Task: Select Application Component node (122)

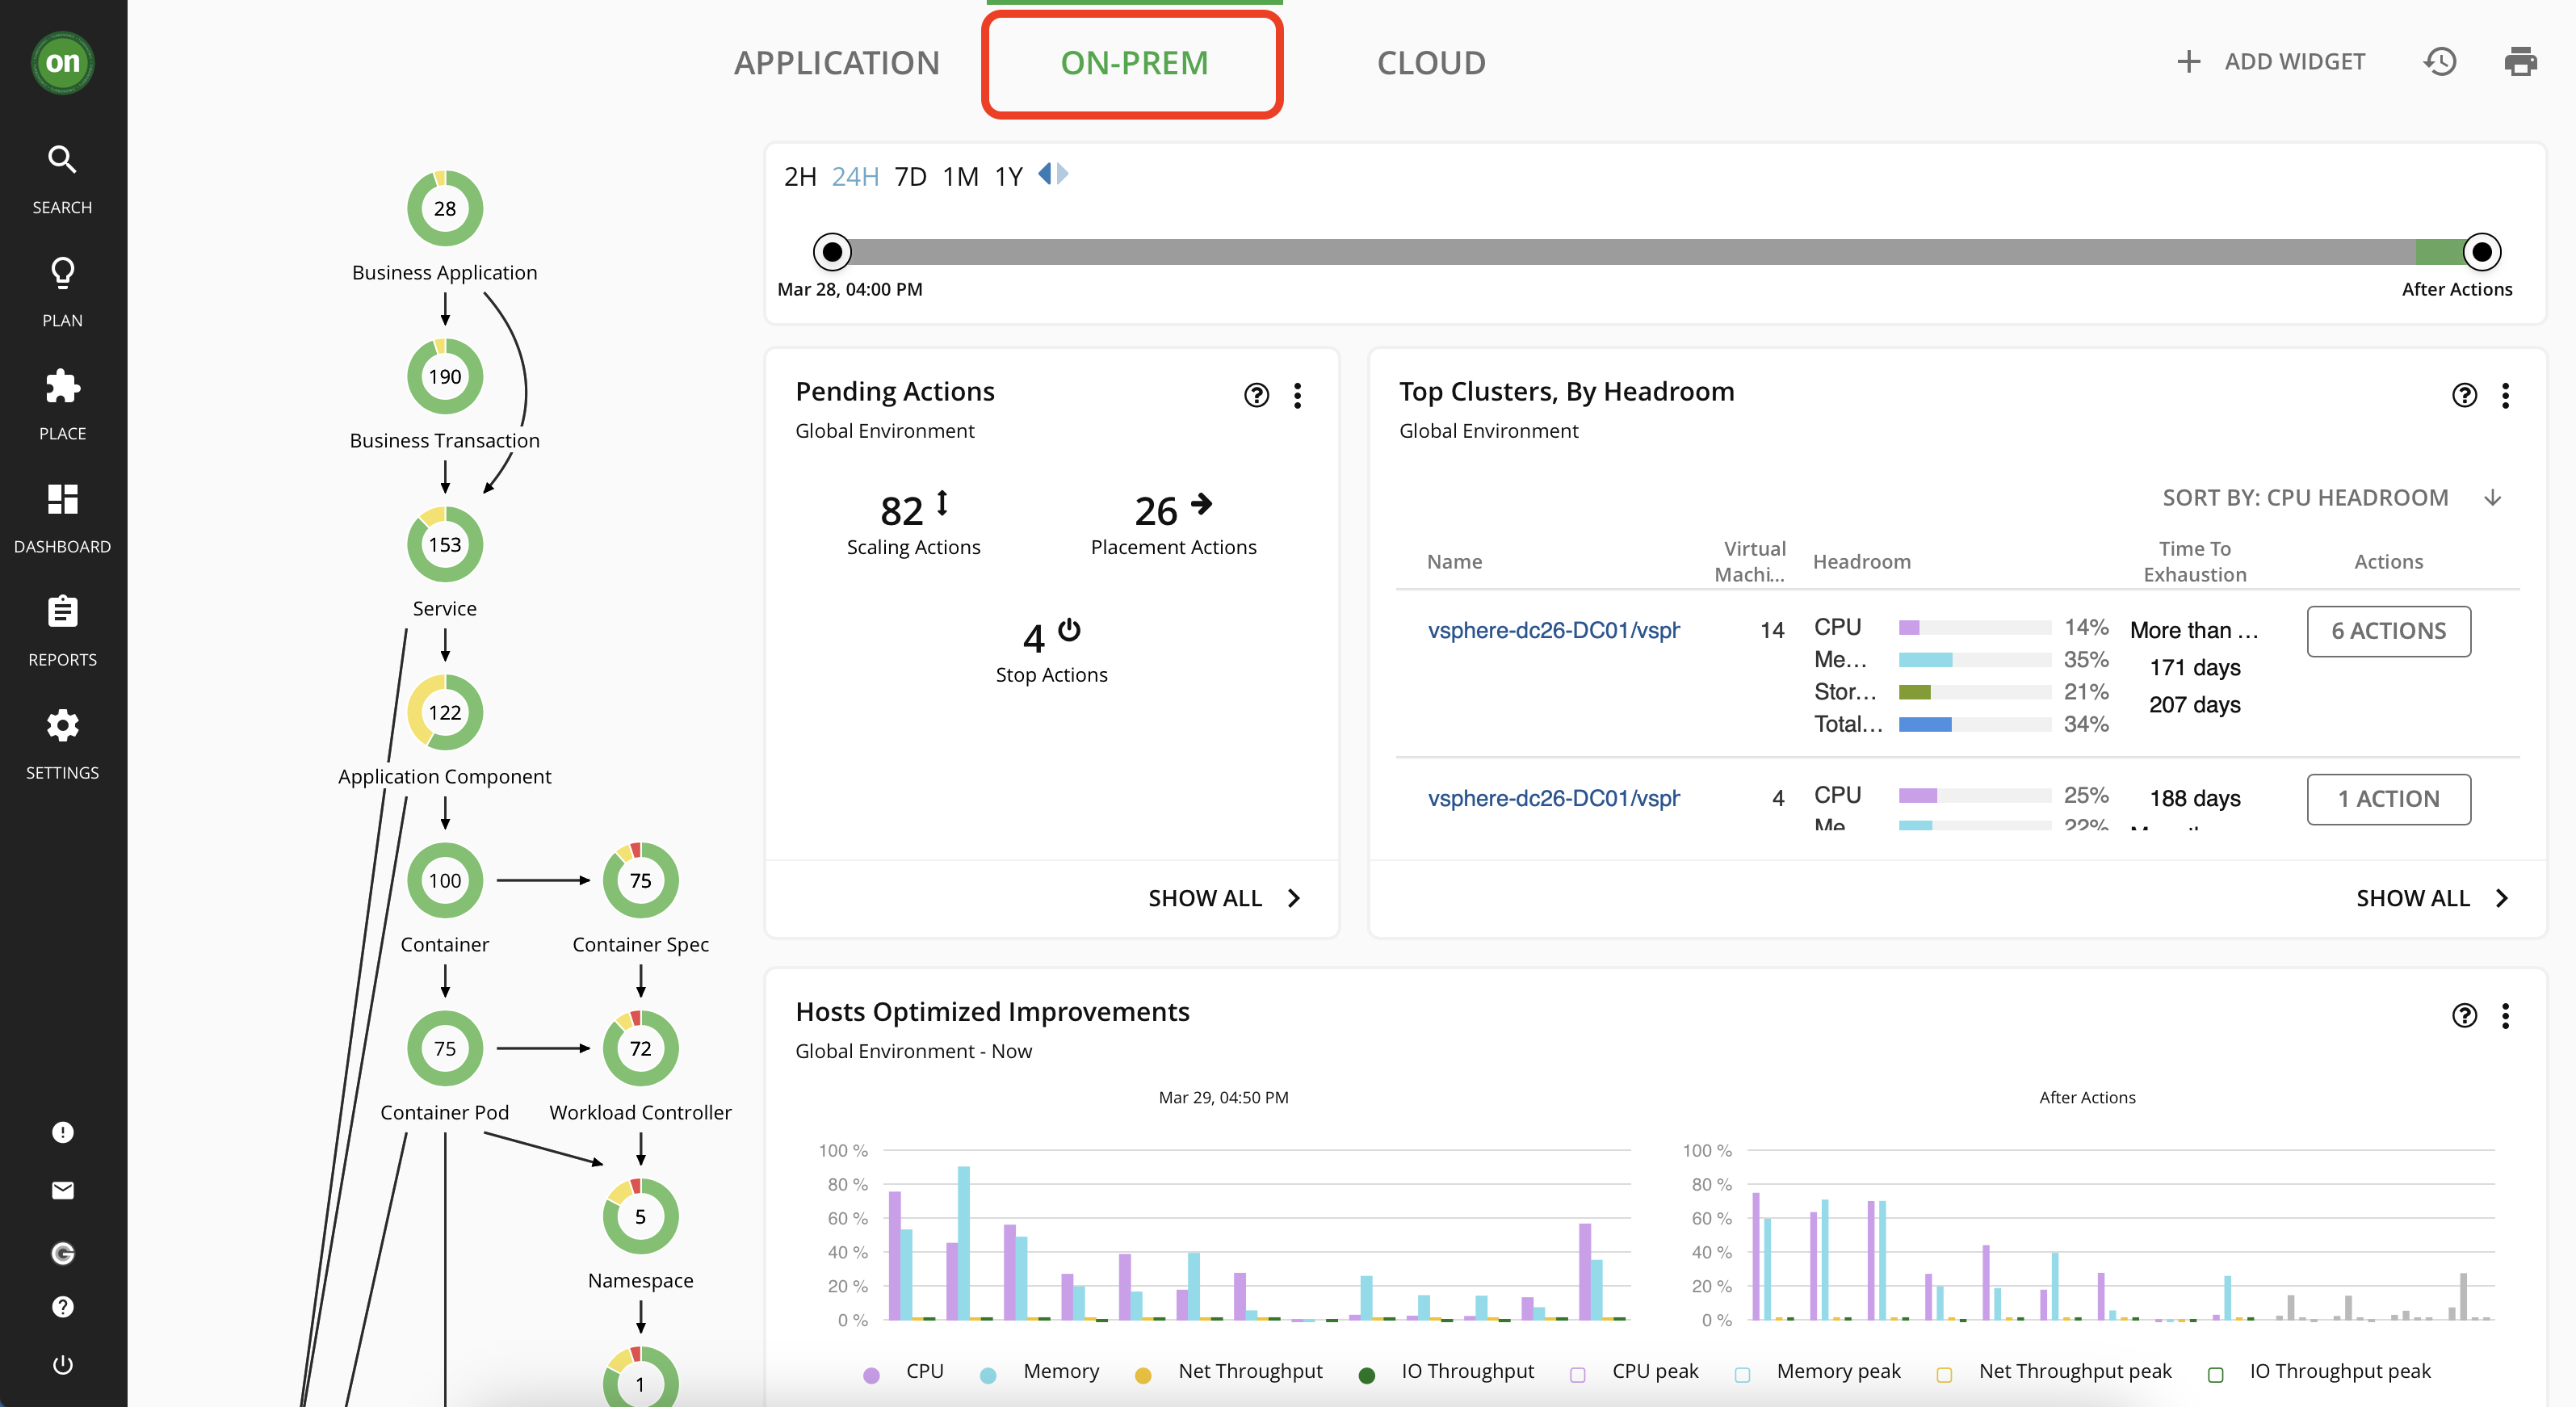Action: coord(444,712)
